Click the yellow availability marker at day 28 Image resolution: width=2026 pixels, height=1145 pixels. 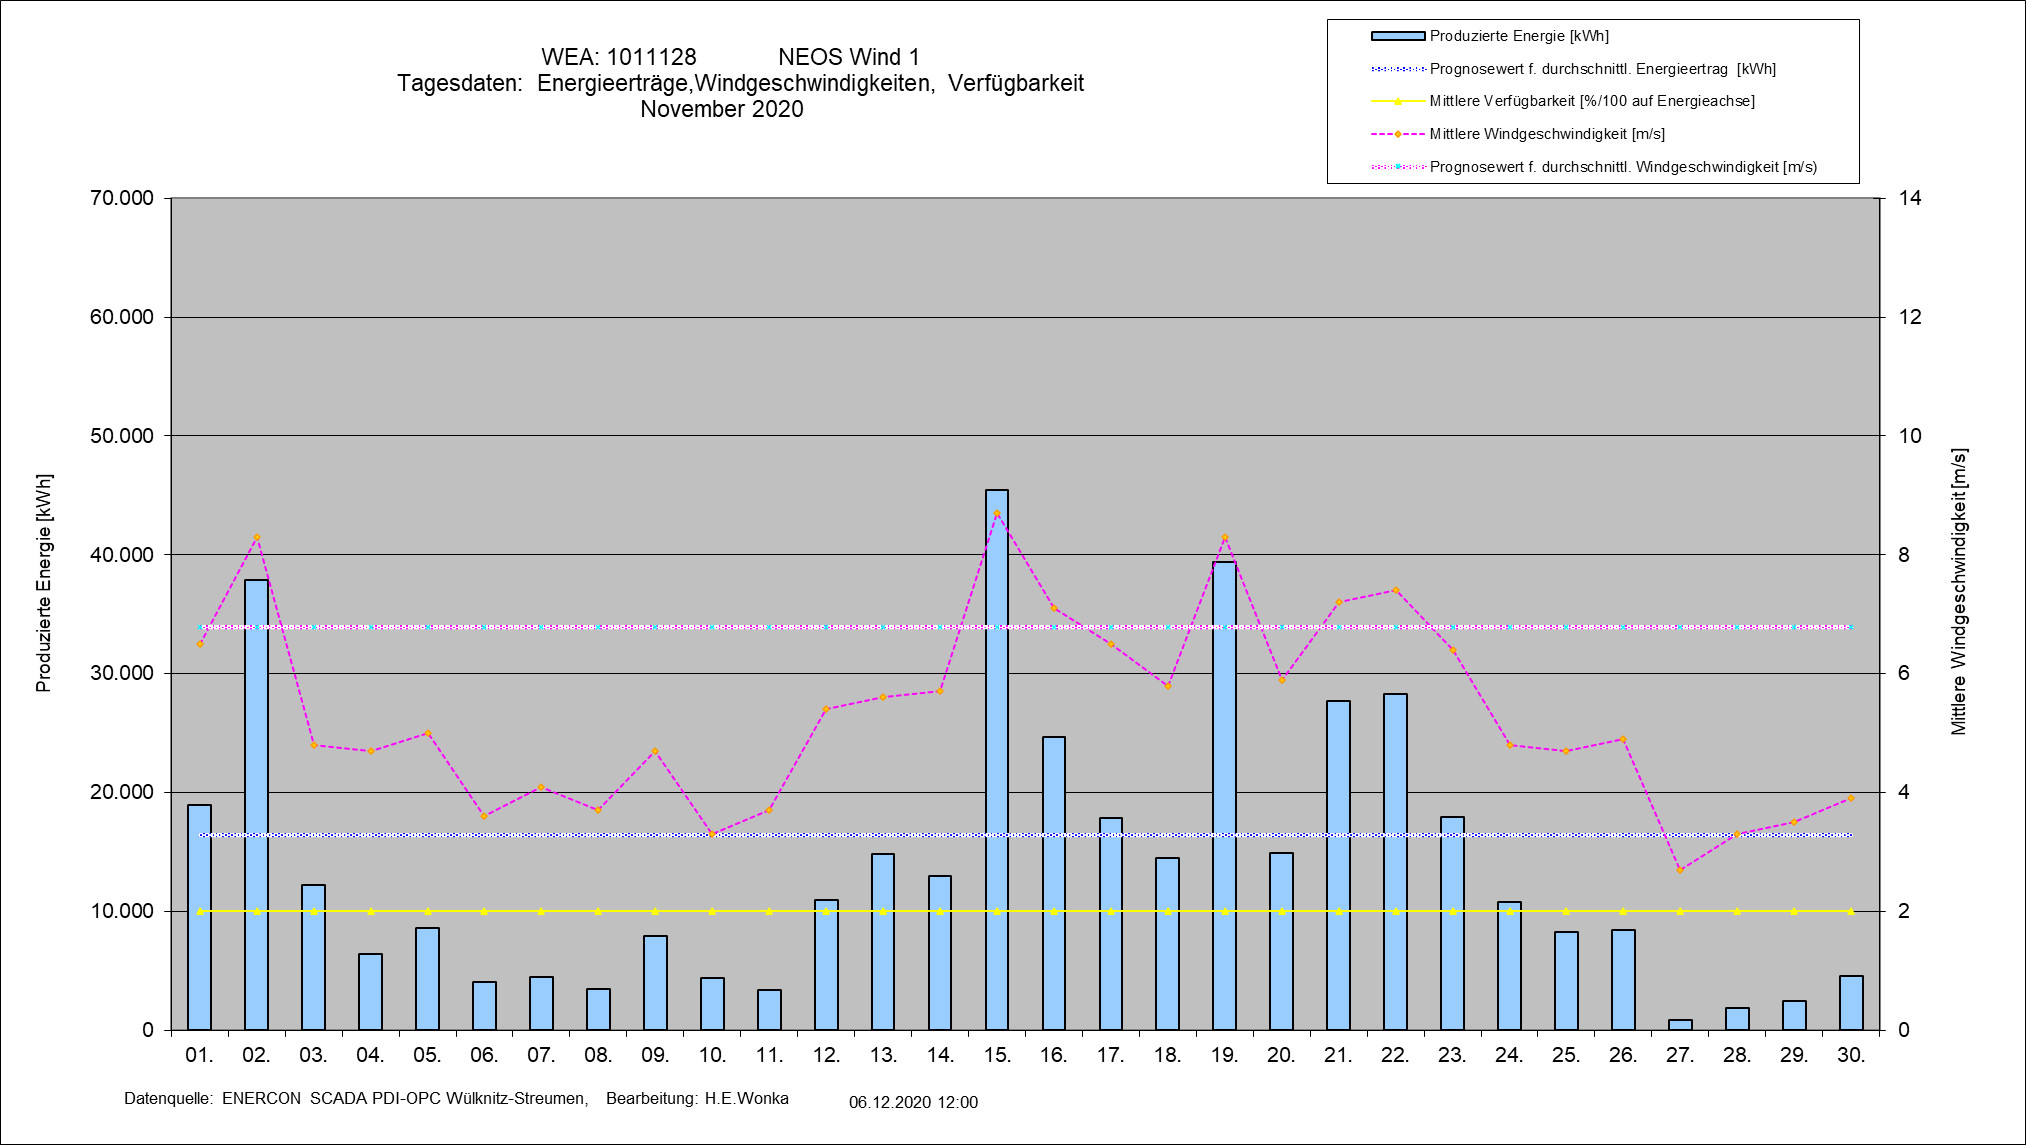tap(1737, 911)
